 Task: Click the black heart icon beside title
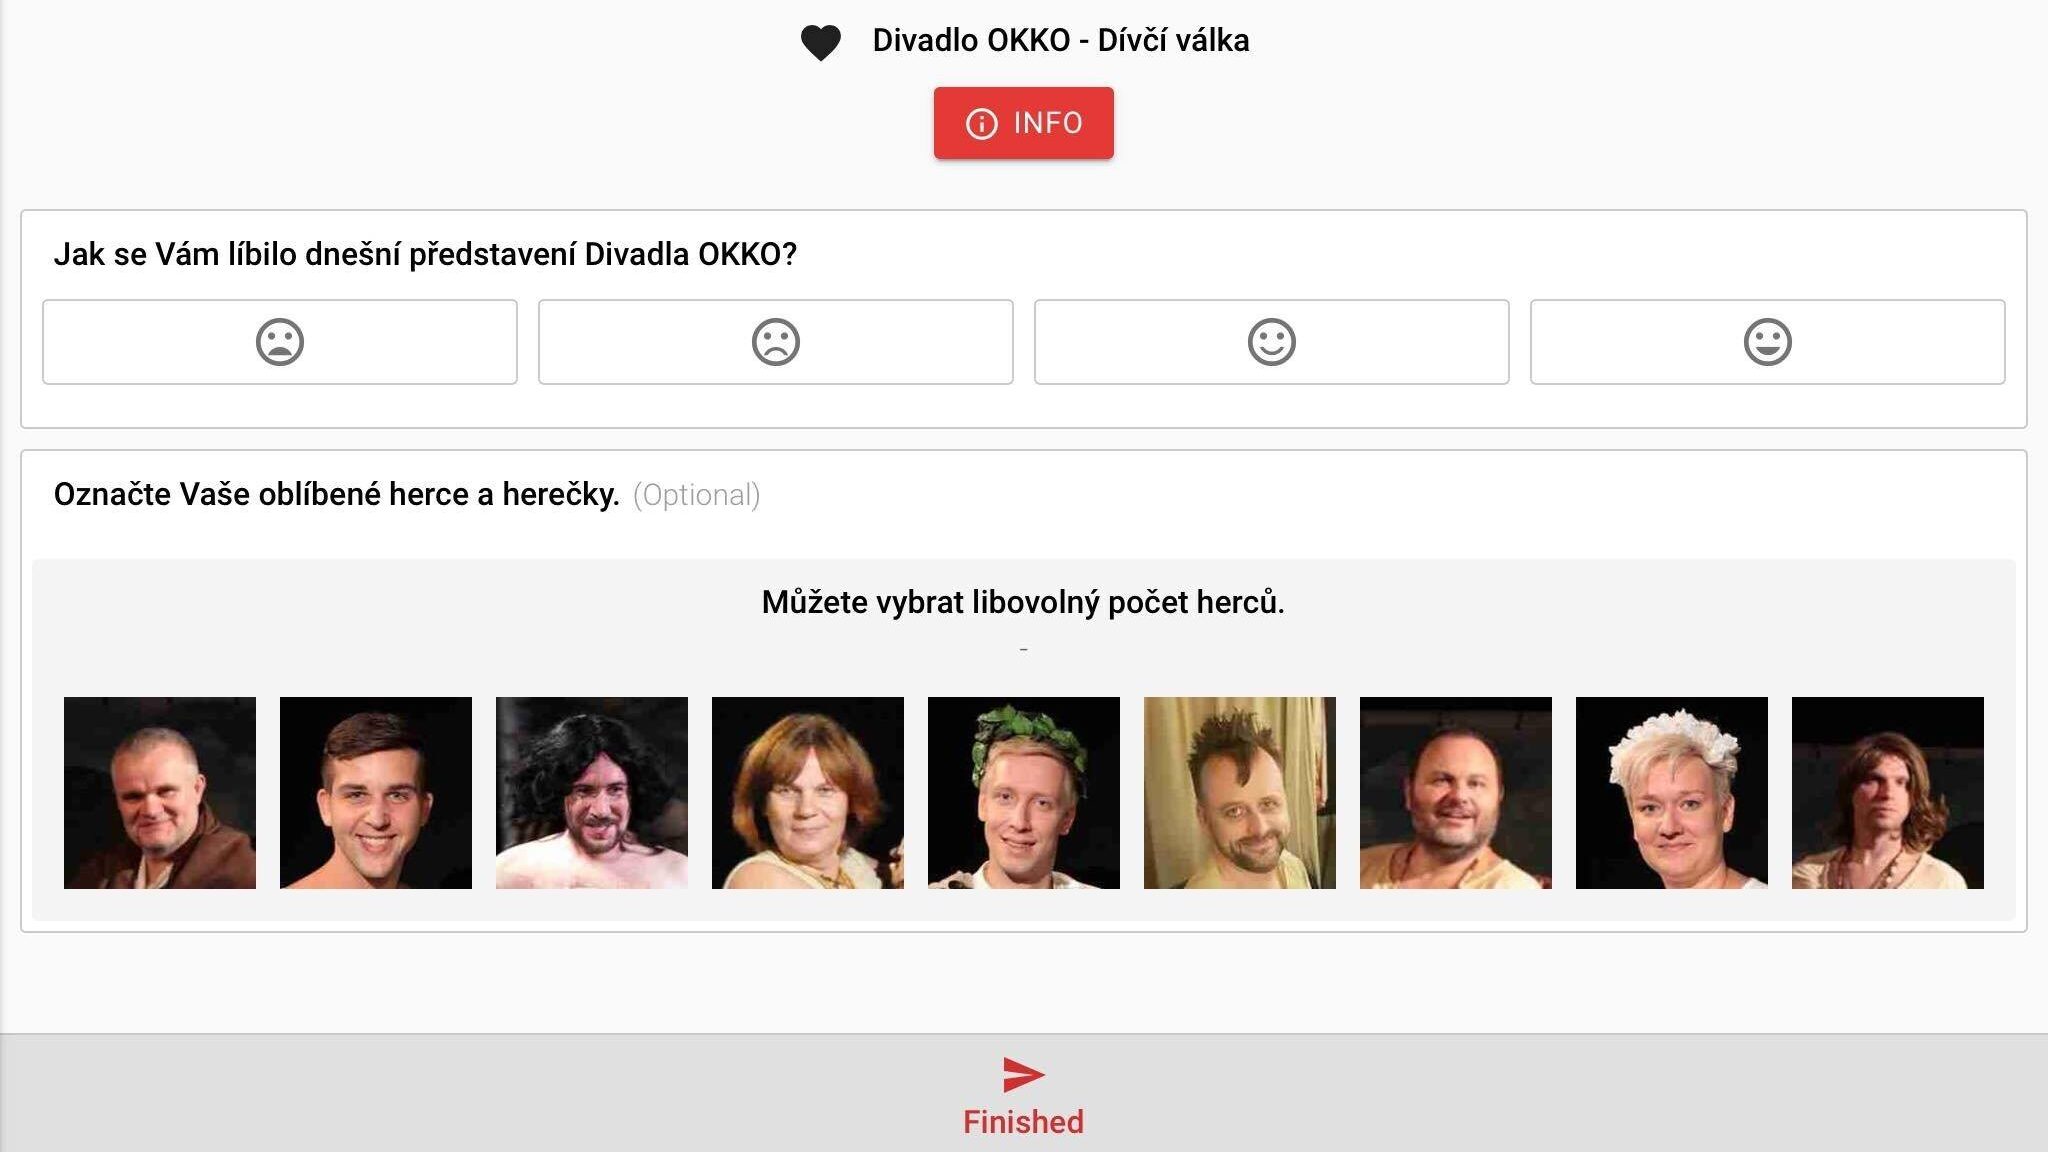pos(820,43)
